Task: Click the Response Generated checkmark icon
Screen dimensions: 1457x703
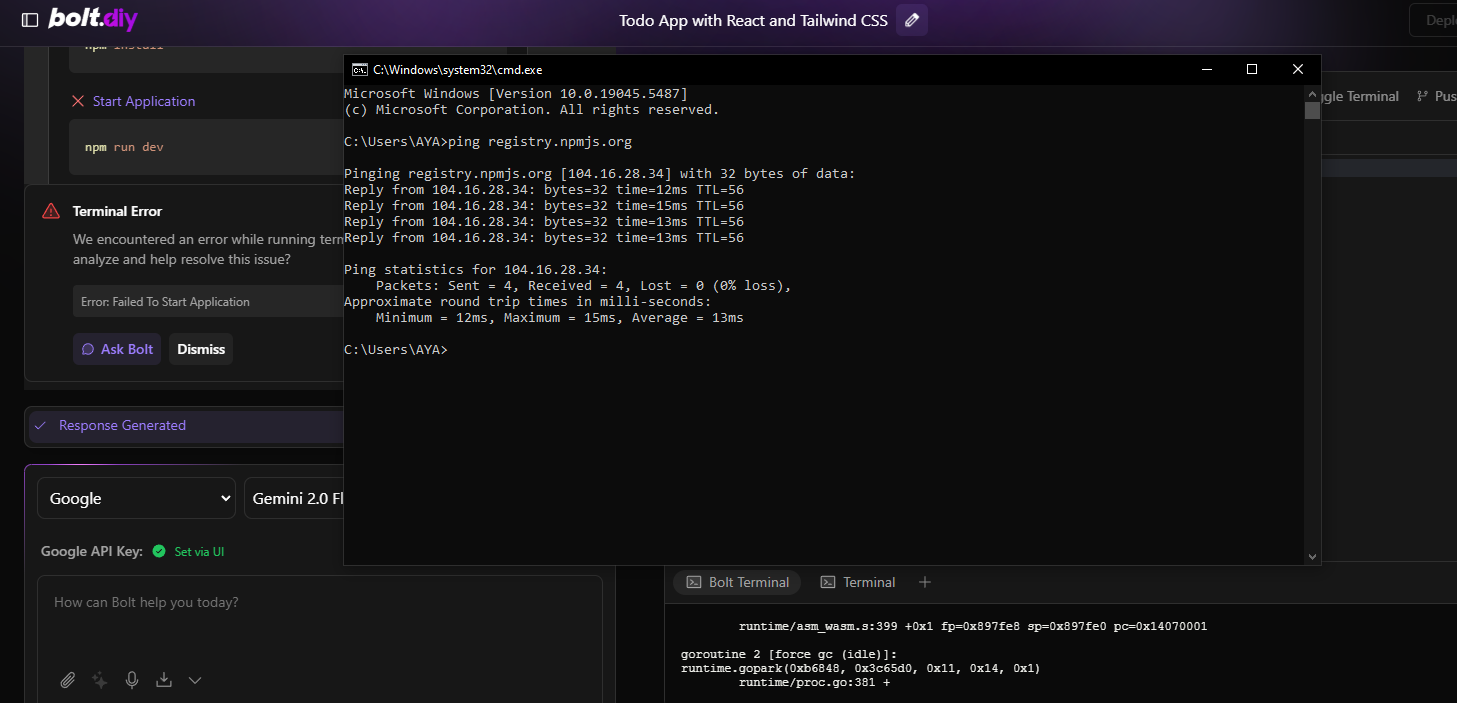Action: 40,425
